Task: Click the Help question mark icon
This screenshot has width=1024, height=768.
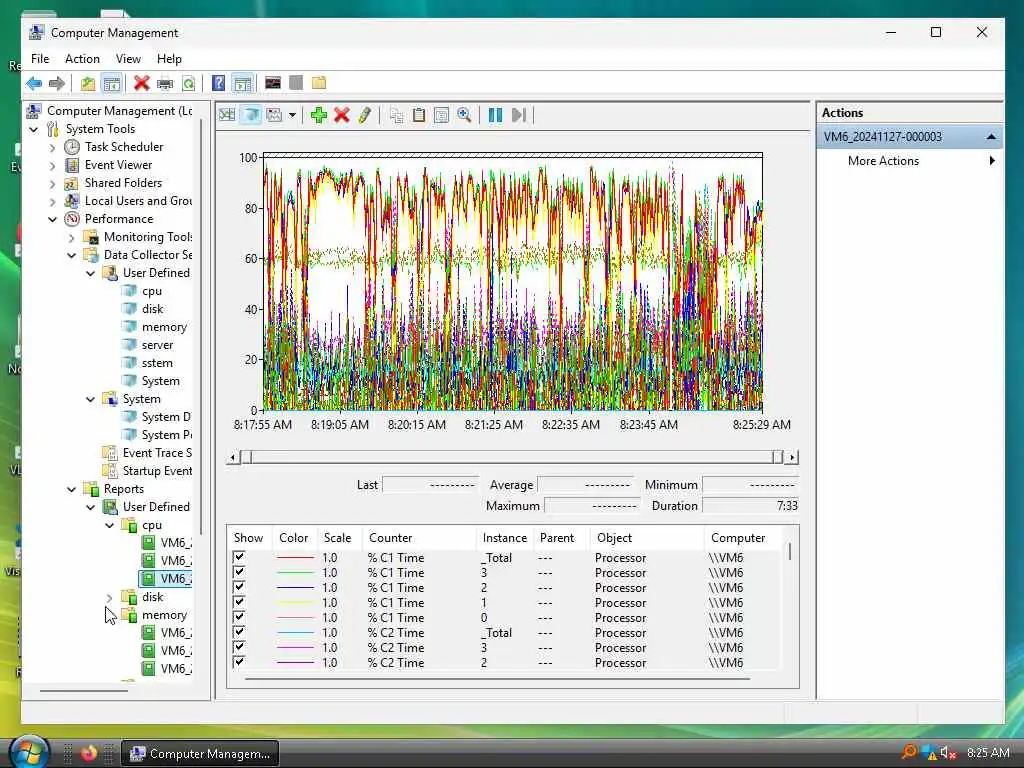Action: point(218,83)
